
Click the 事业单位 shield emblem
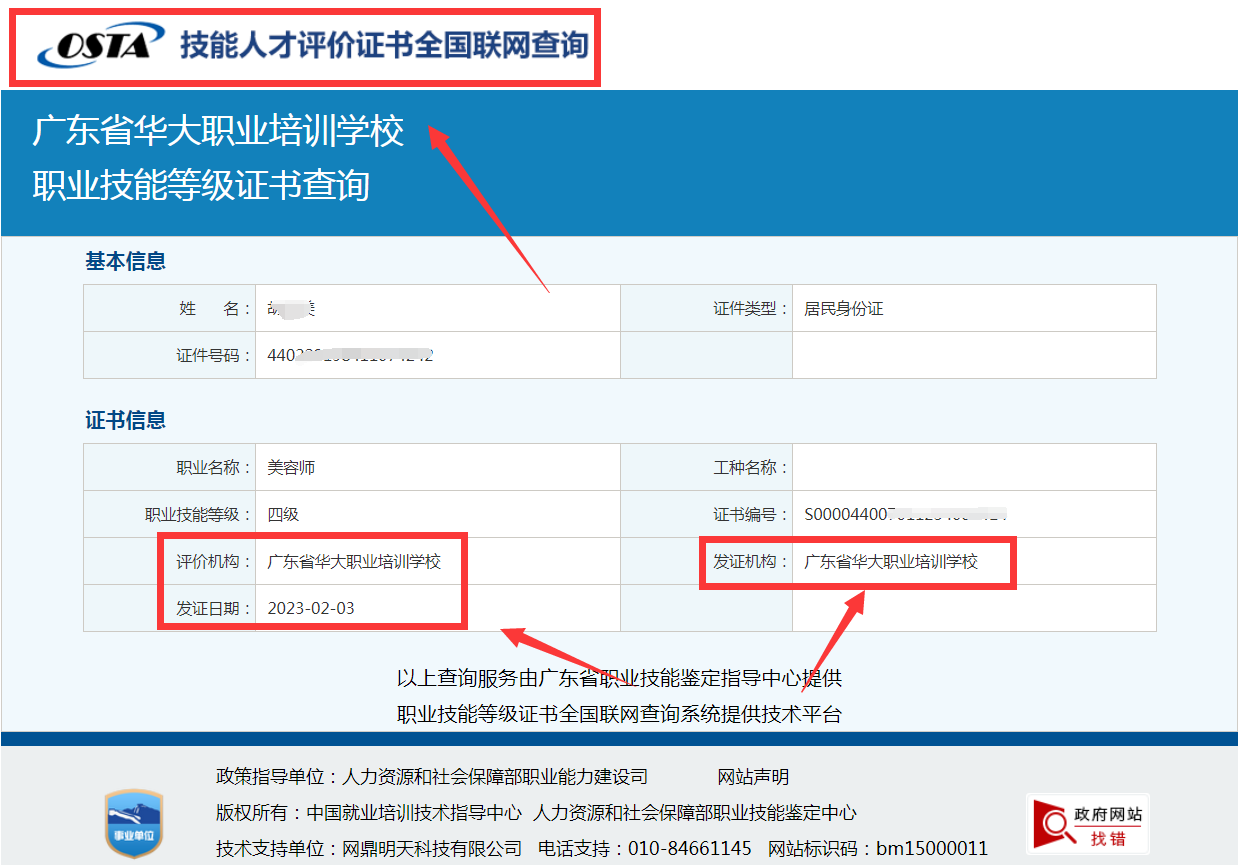tap(133, 822)
